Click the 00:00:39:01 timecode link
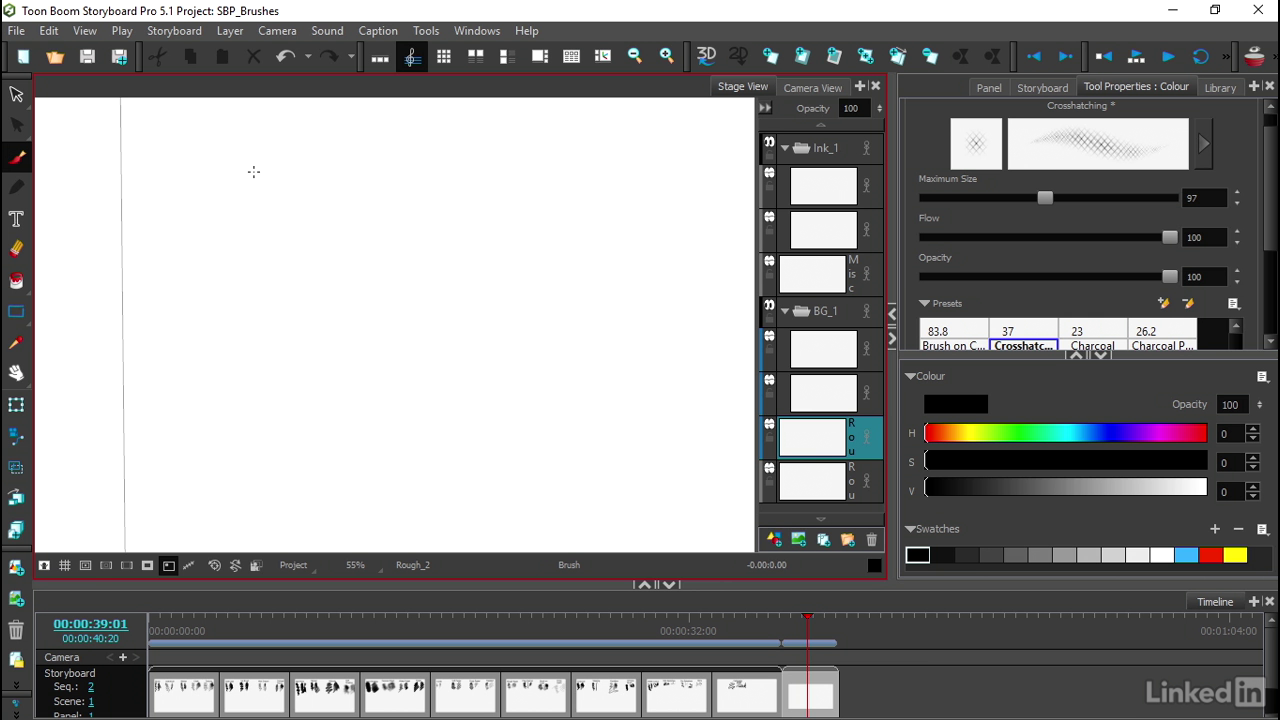The image size is (1280, 720). (x=90, y=624)
